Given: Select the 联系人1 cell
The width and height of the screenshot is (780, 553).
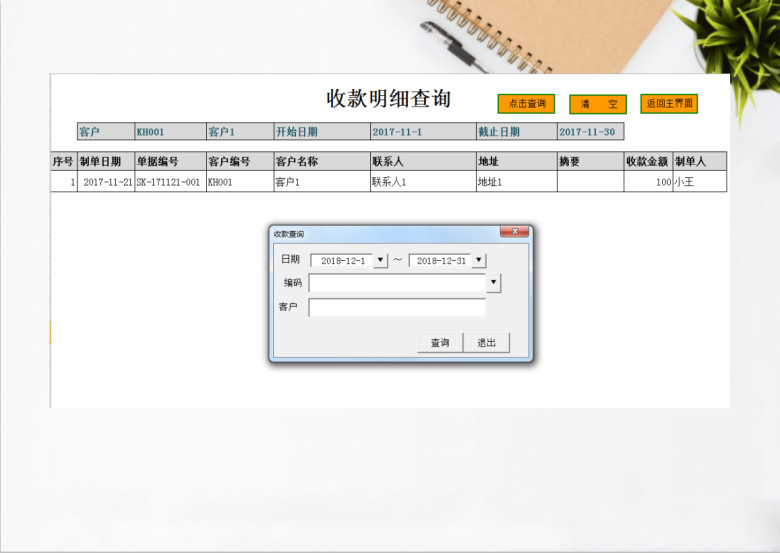Looking at the screenshot, I should (423, 182).
